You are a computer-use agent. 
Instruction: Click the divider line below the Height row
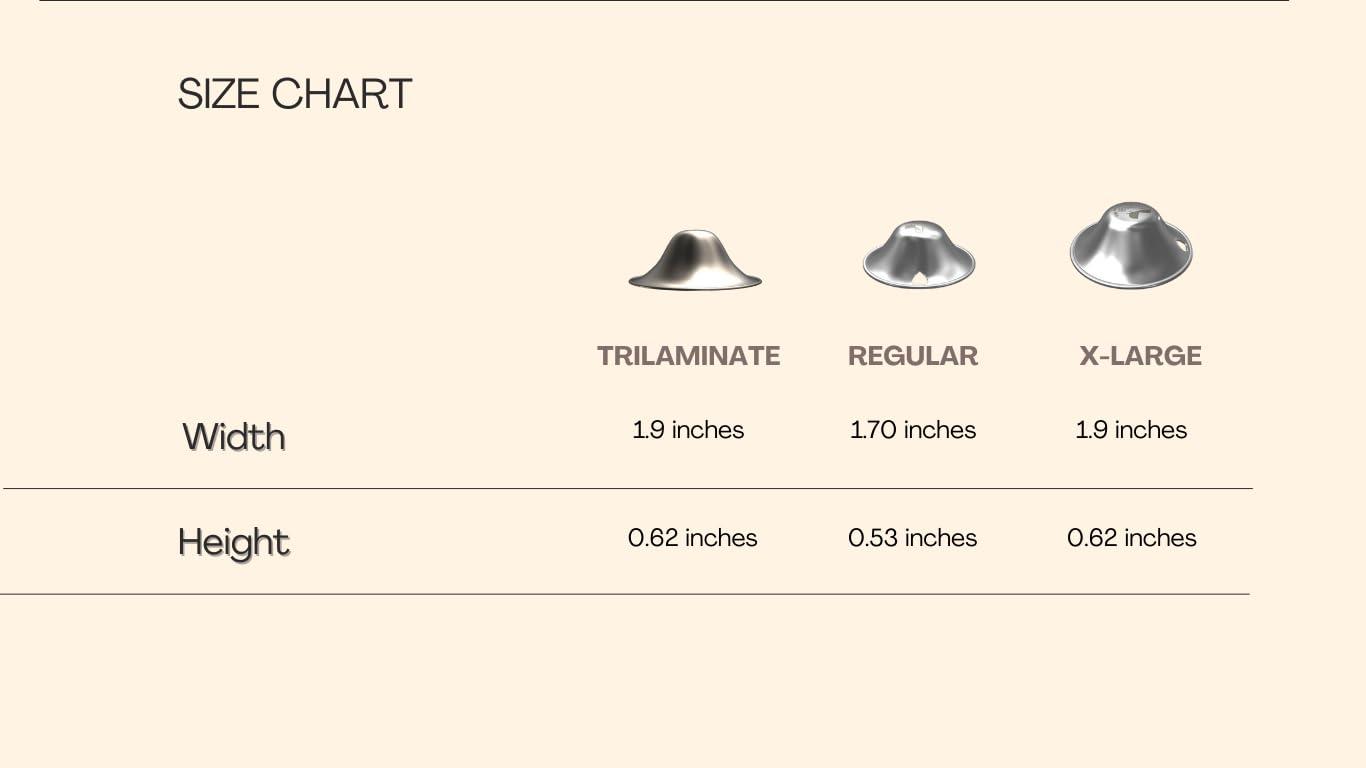tap(624, 594)
